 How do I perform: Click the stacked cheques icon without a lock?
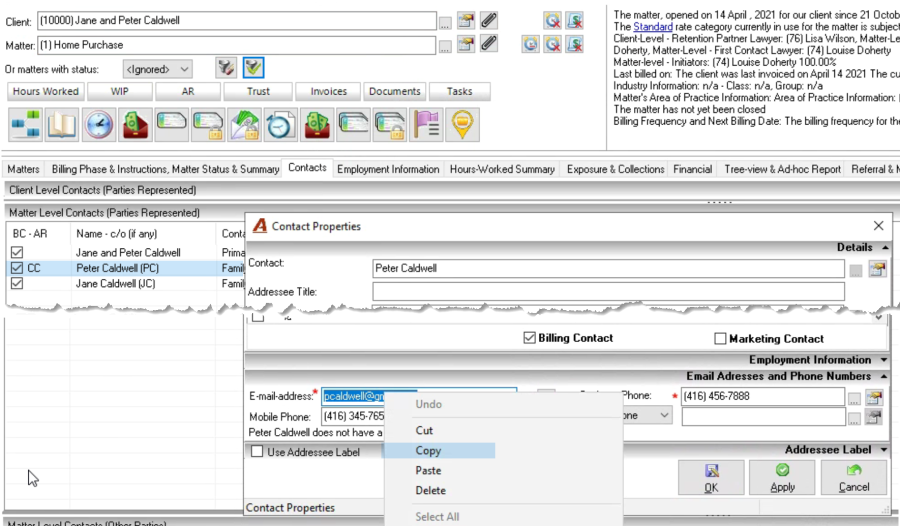pos(354,125)
